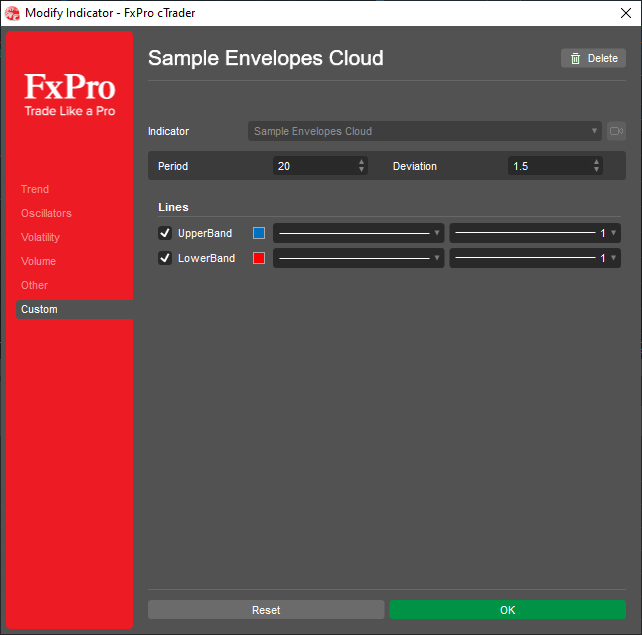Image resolution: width=642 pixels, height=635 pixels.
Task: Change the UpperBand blue color swatch
Action: click(259, 233)
